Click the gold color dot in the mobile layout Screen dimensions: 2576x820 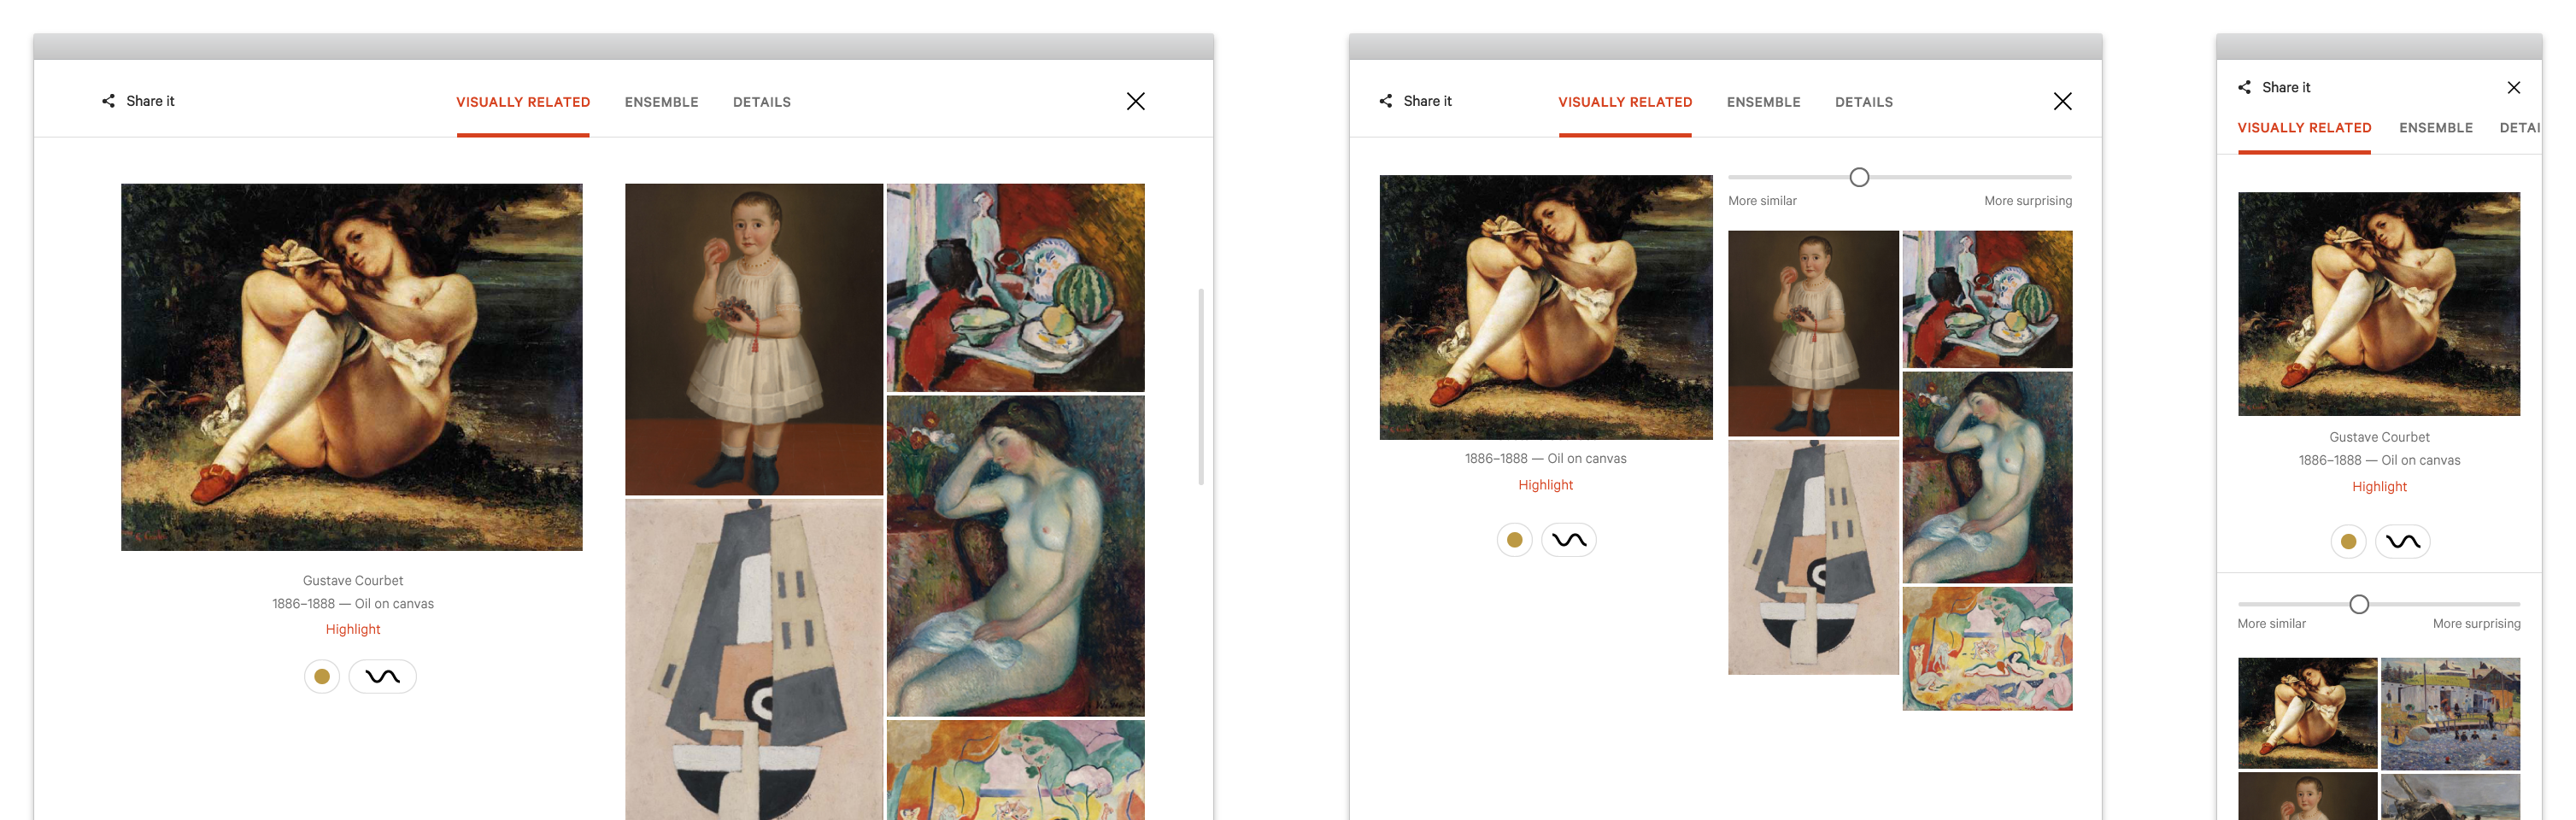click(x=2348, y=542)
